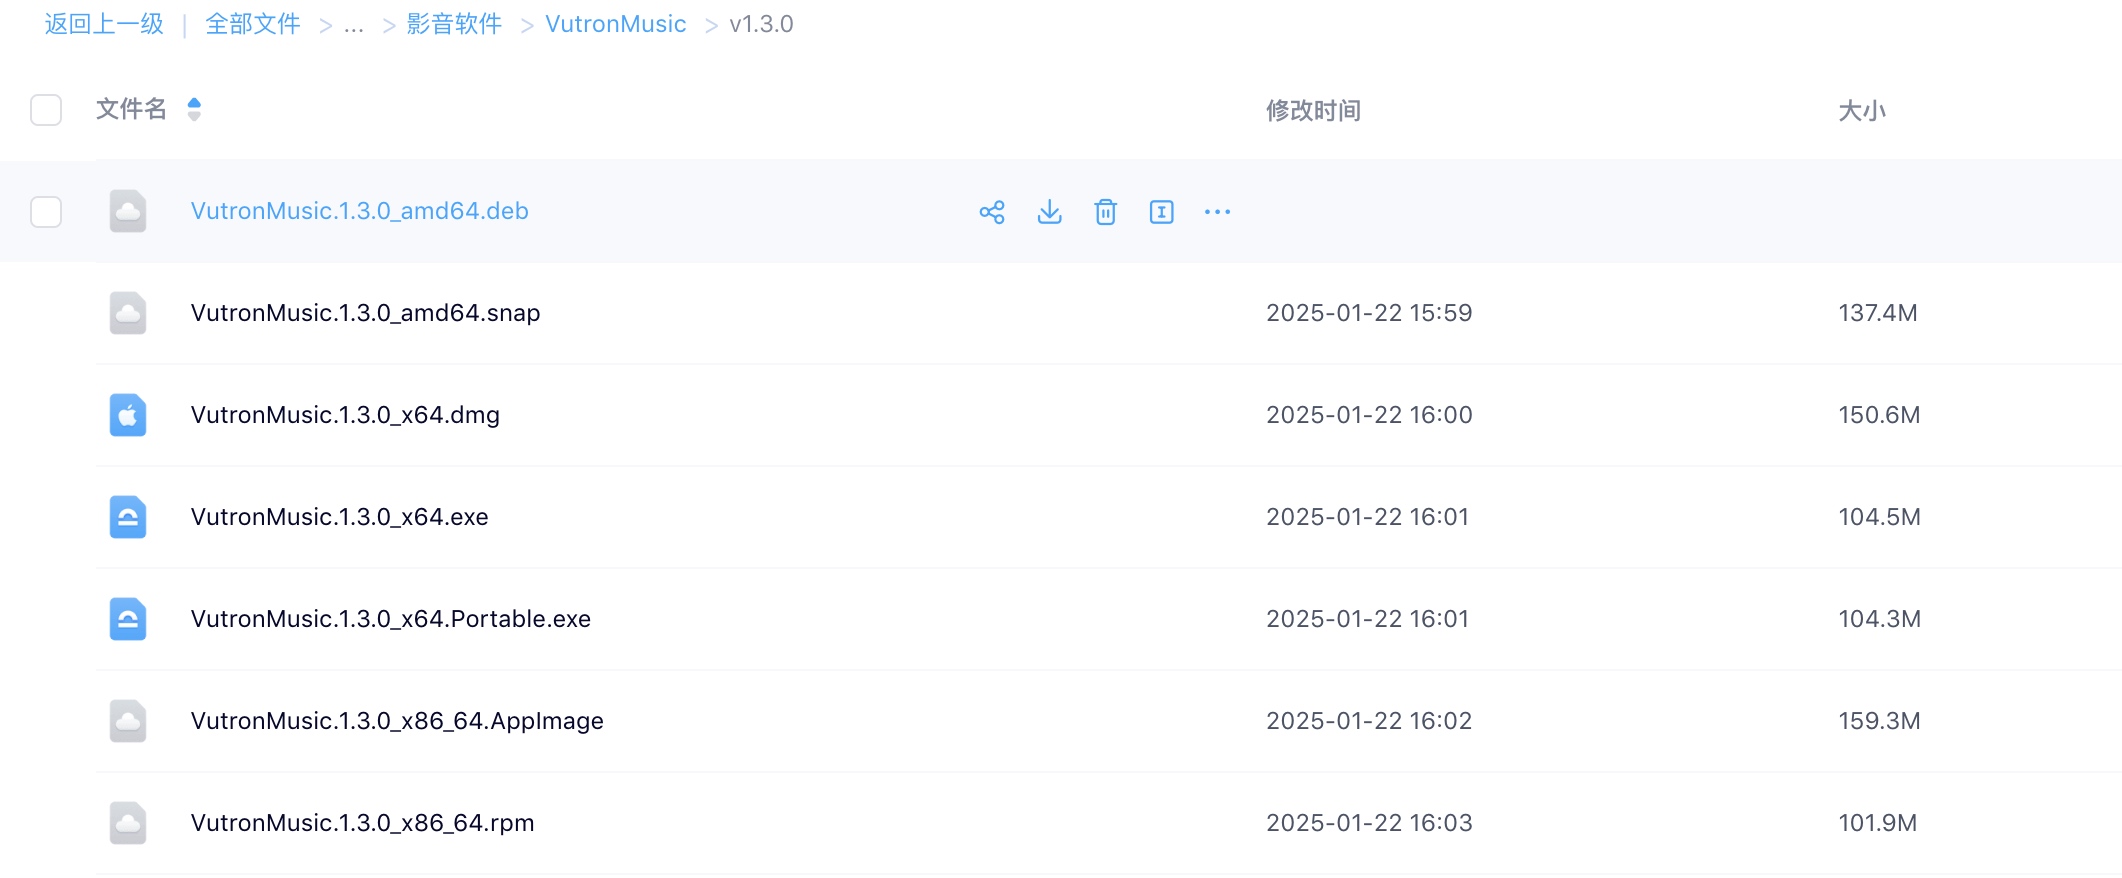Open more options for amd64.deb row
The height and width of the screenshot is (878, 2122).
(x=1217, y=212)
